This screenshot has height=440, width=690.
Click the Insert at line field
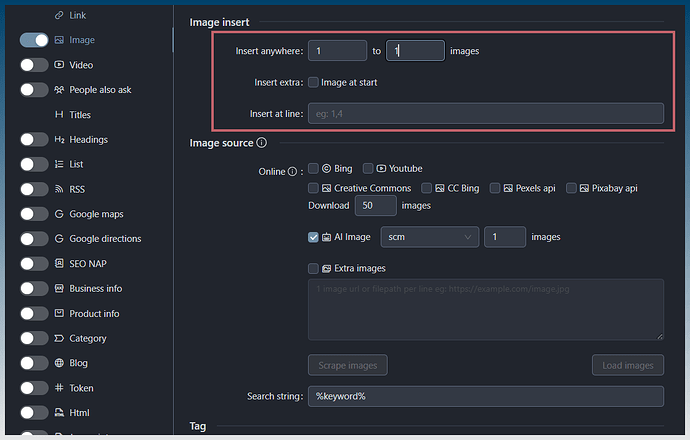[x=486, y=114]
